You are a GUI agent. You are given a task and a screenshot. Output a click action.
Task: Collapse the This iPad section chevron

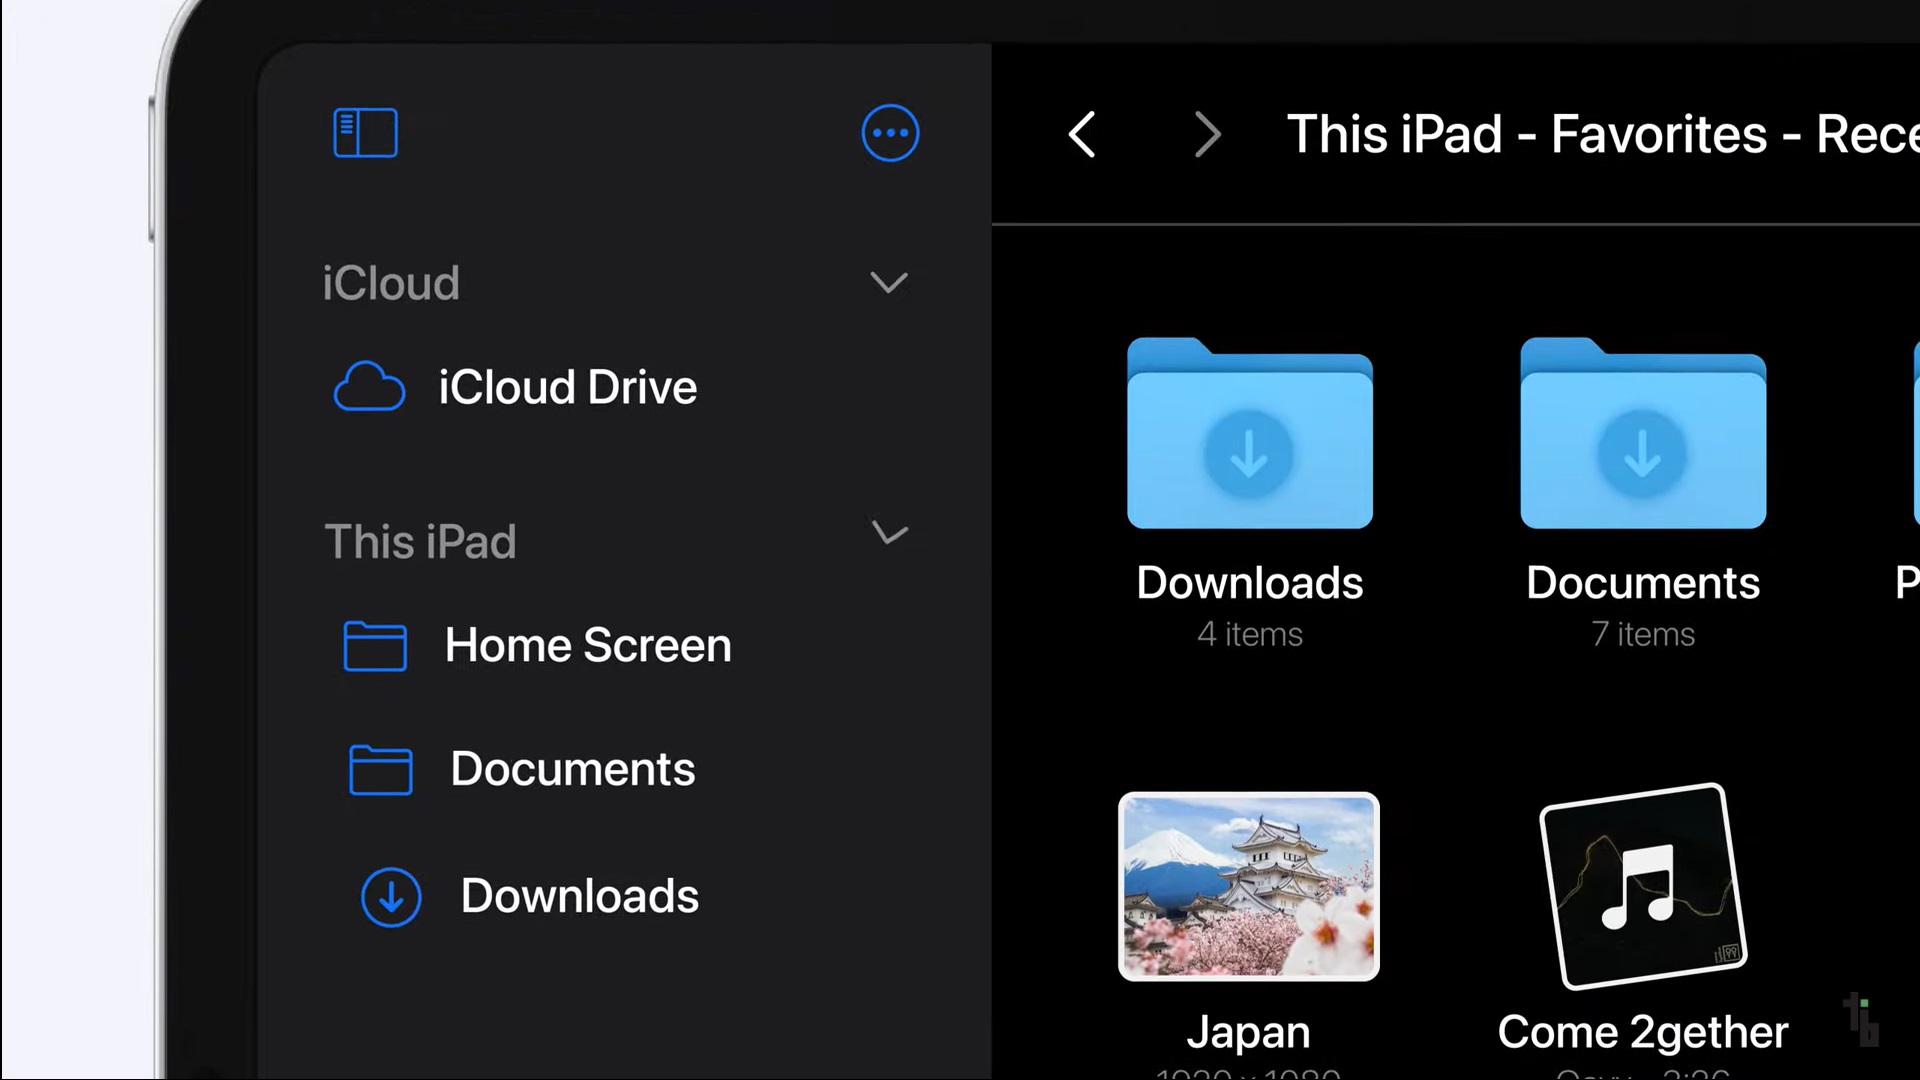point(889,533)
